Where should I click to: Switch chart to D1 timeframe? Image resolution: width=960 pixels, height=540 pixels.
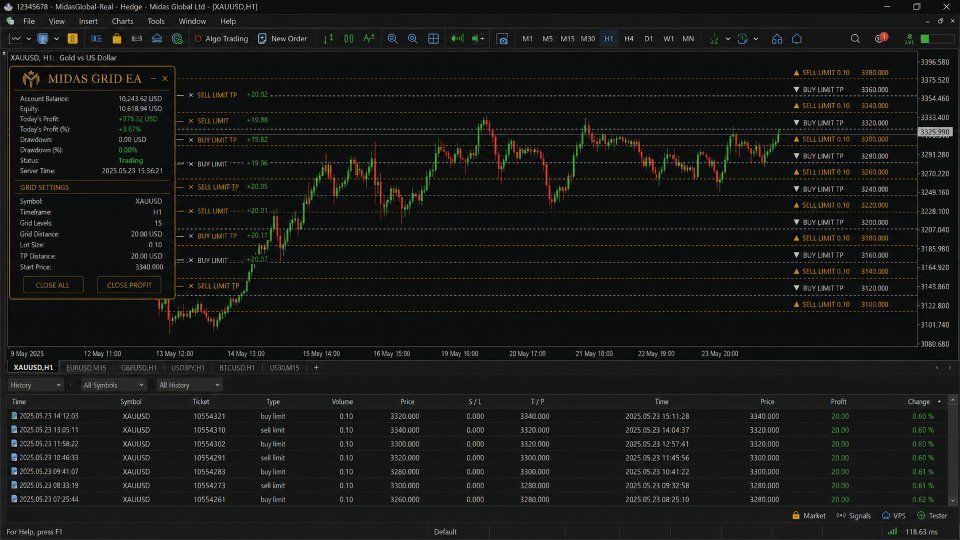pyautogui.click(x=648, y=39)
